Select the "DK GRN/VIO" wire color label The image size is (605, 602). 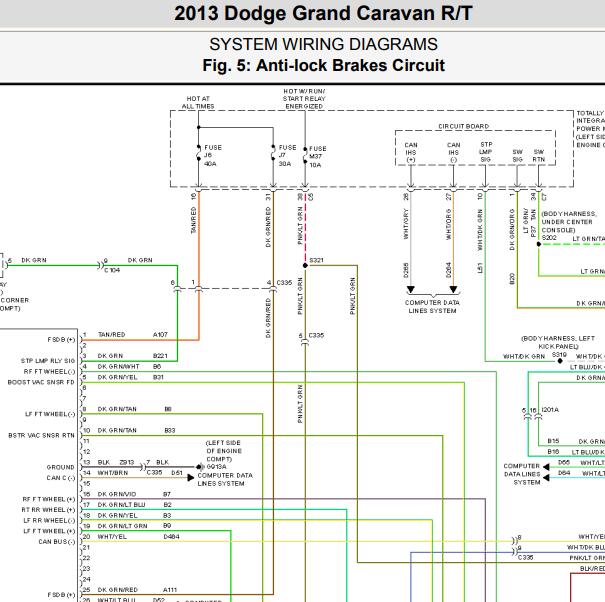(x=117, y=494)
